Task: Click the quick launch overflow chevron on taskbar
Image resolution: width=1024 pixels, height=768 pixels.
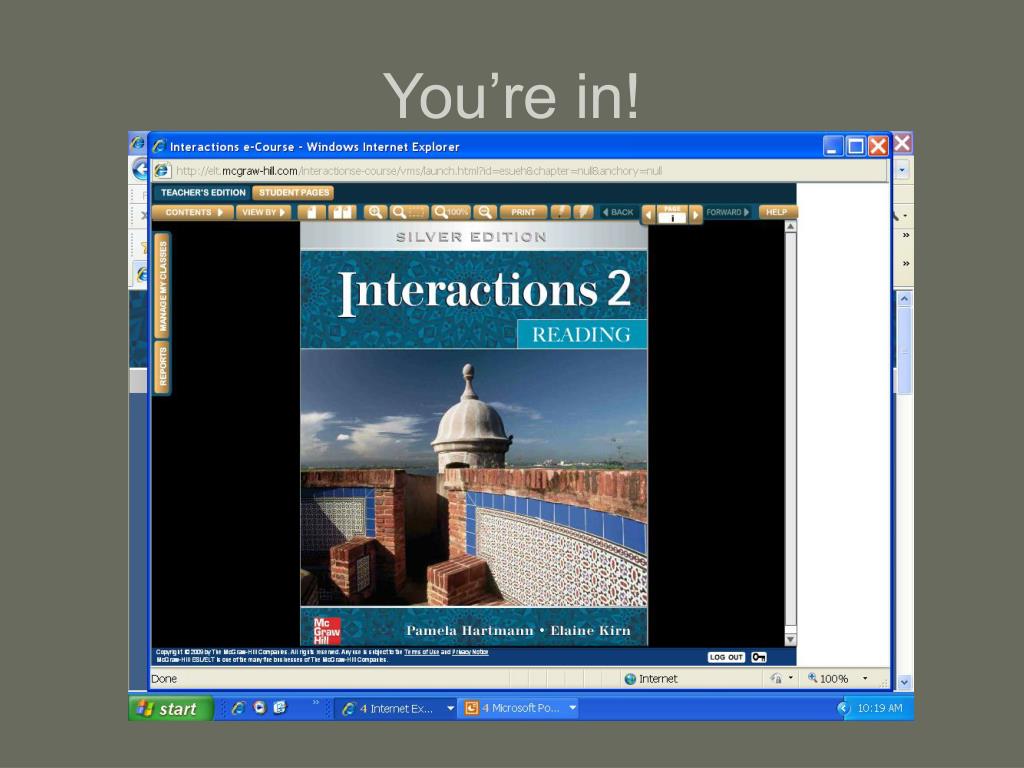Action: coord(315,703)
